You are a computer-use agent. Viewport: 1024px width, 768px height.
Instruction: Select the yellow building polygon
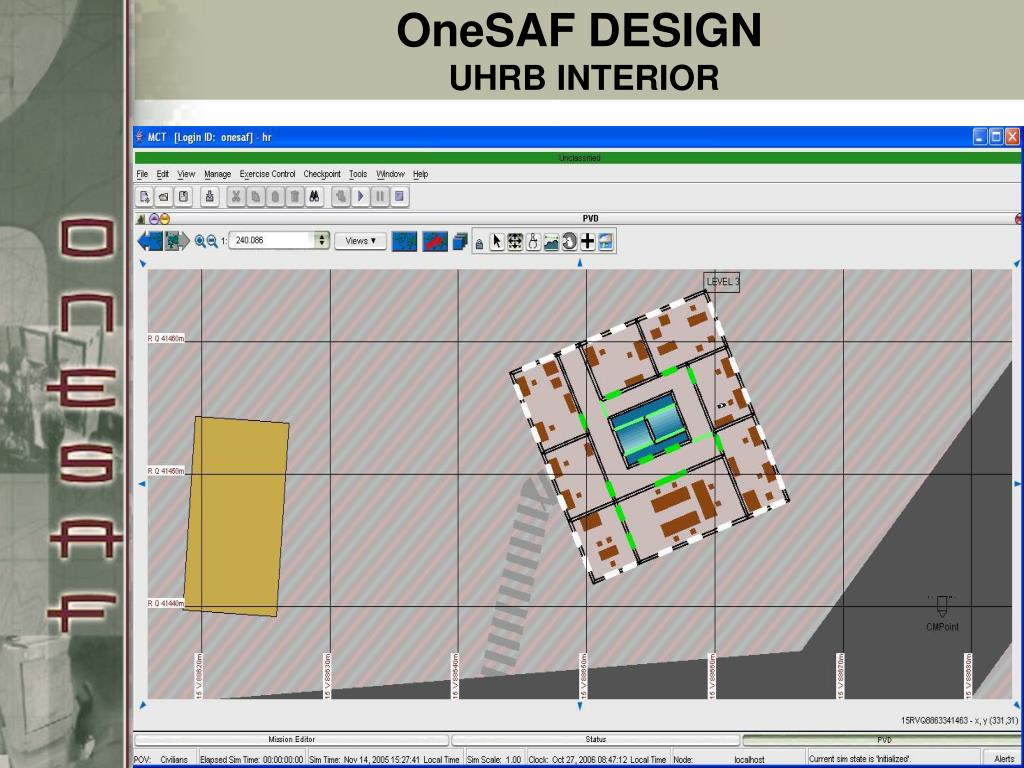(236, 516)
